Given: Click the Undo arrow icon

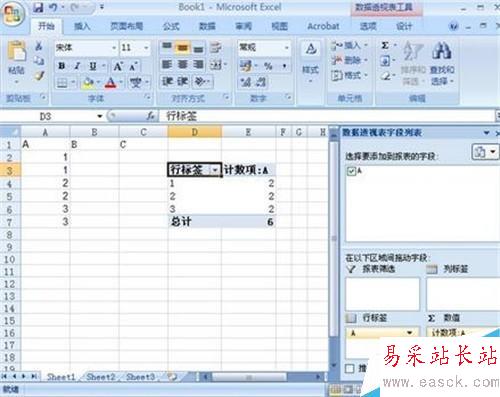Looking at the screenshot, I should (x=53, y=8).
